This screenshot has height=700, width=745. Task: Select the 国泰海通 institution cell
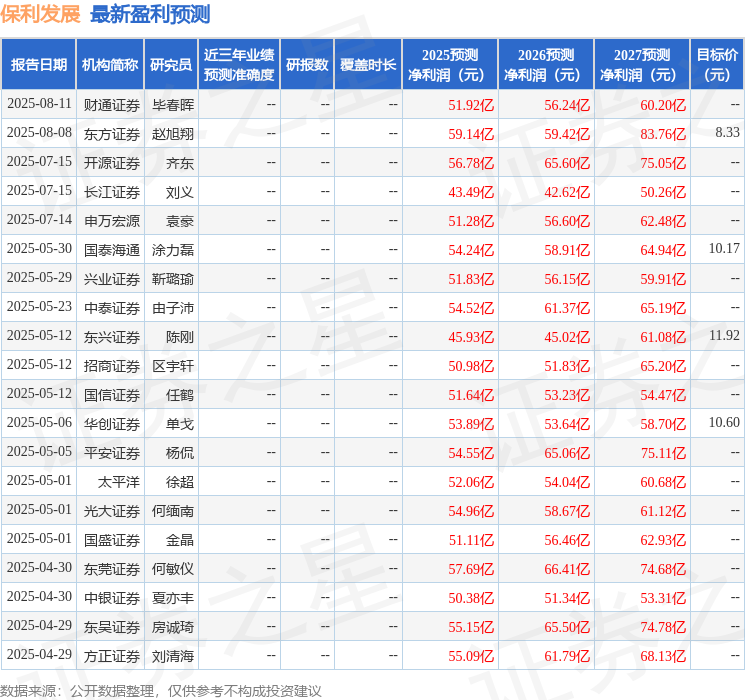click(112, 250)
